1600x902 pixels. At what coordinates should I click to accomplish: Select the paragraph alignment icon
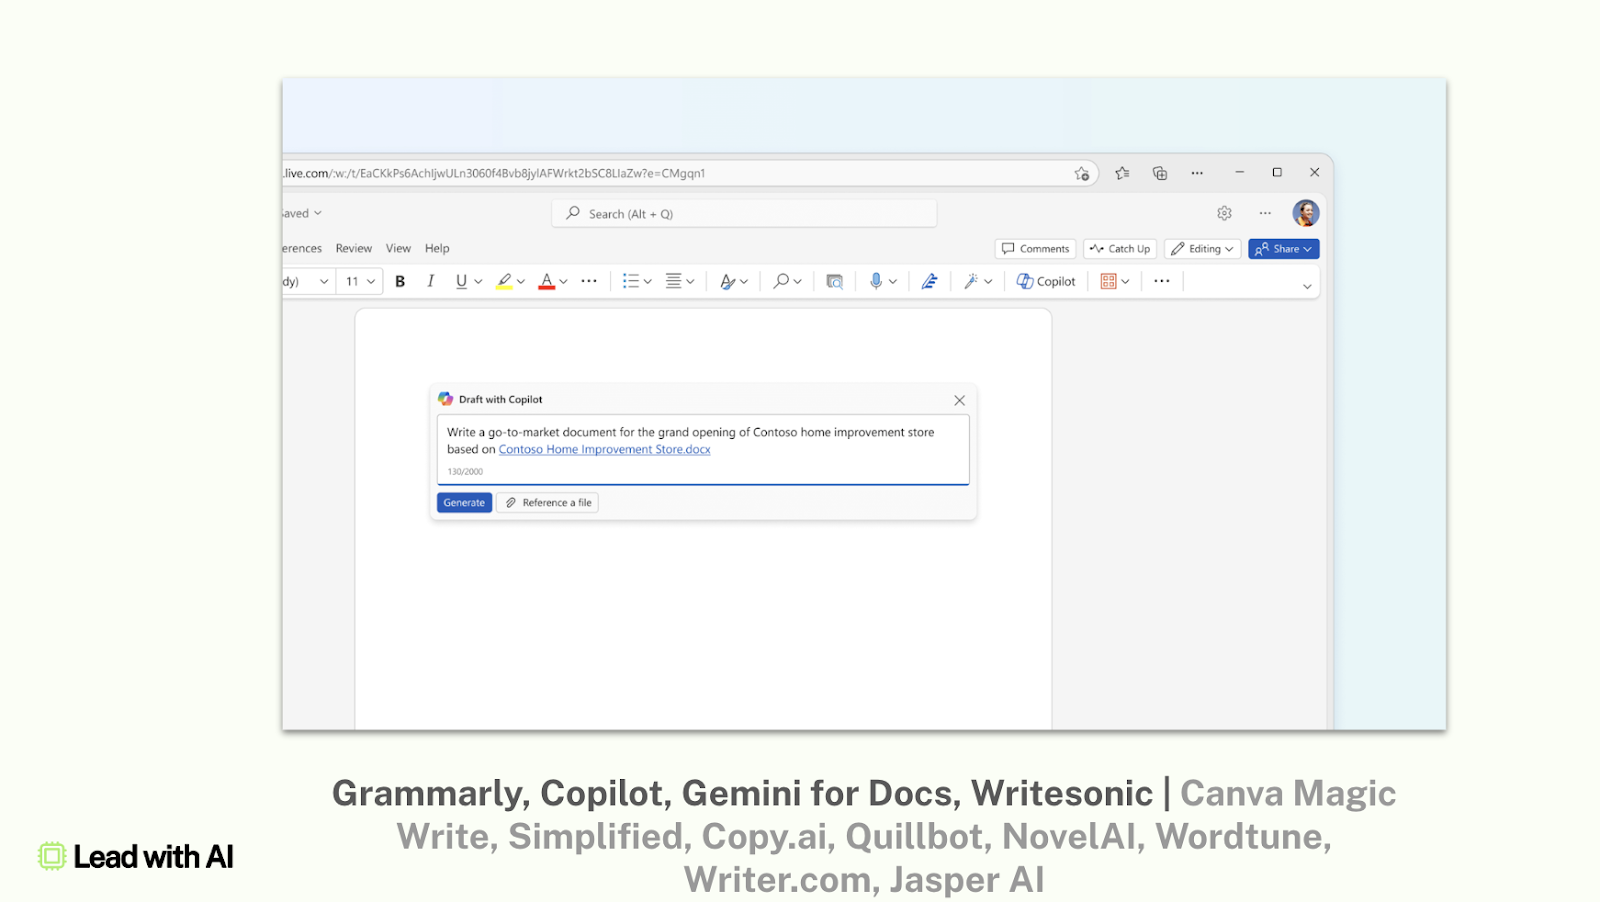673,282
